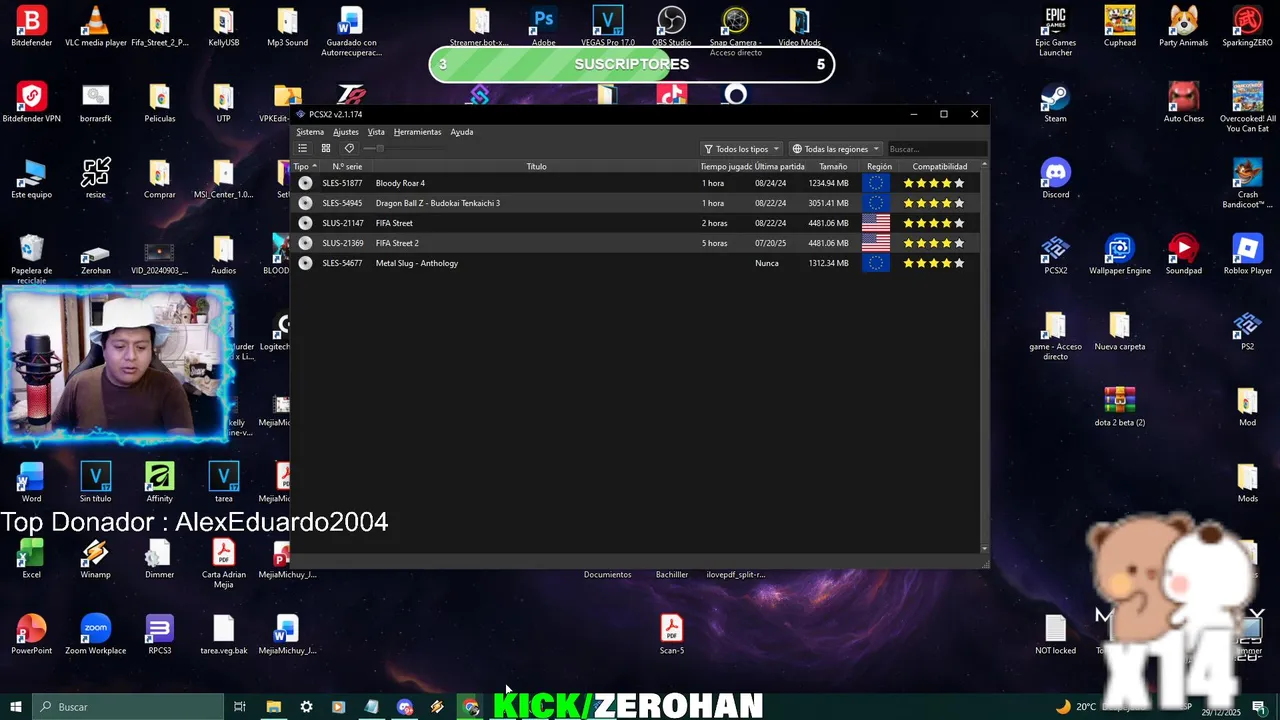Sort game list by Región column
1280x720 pixels.
(x=879, y=167)
